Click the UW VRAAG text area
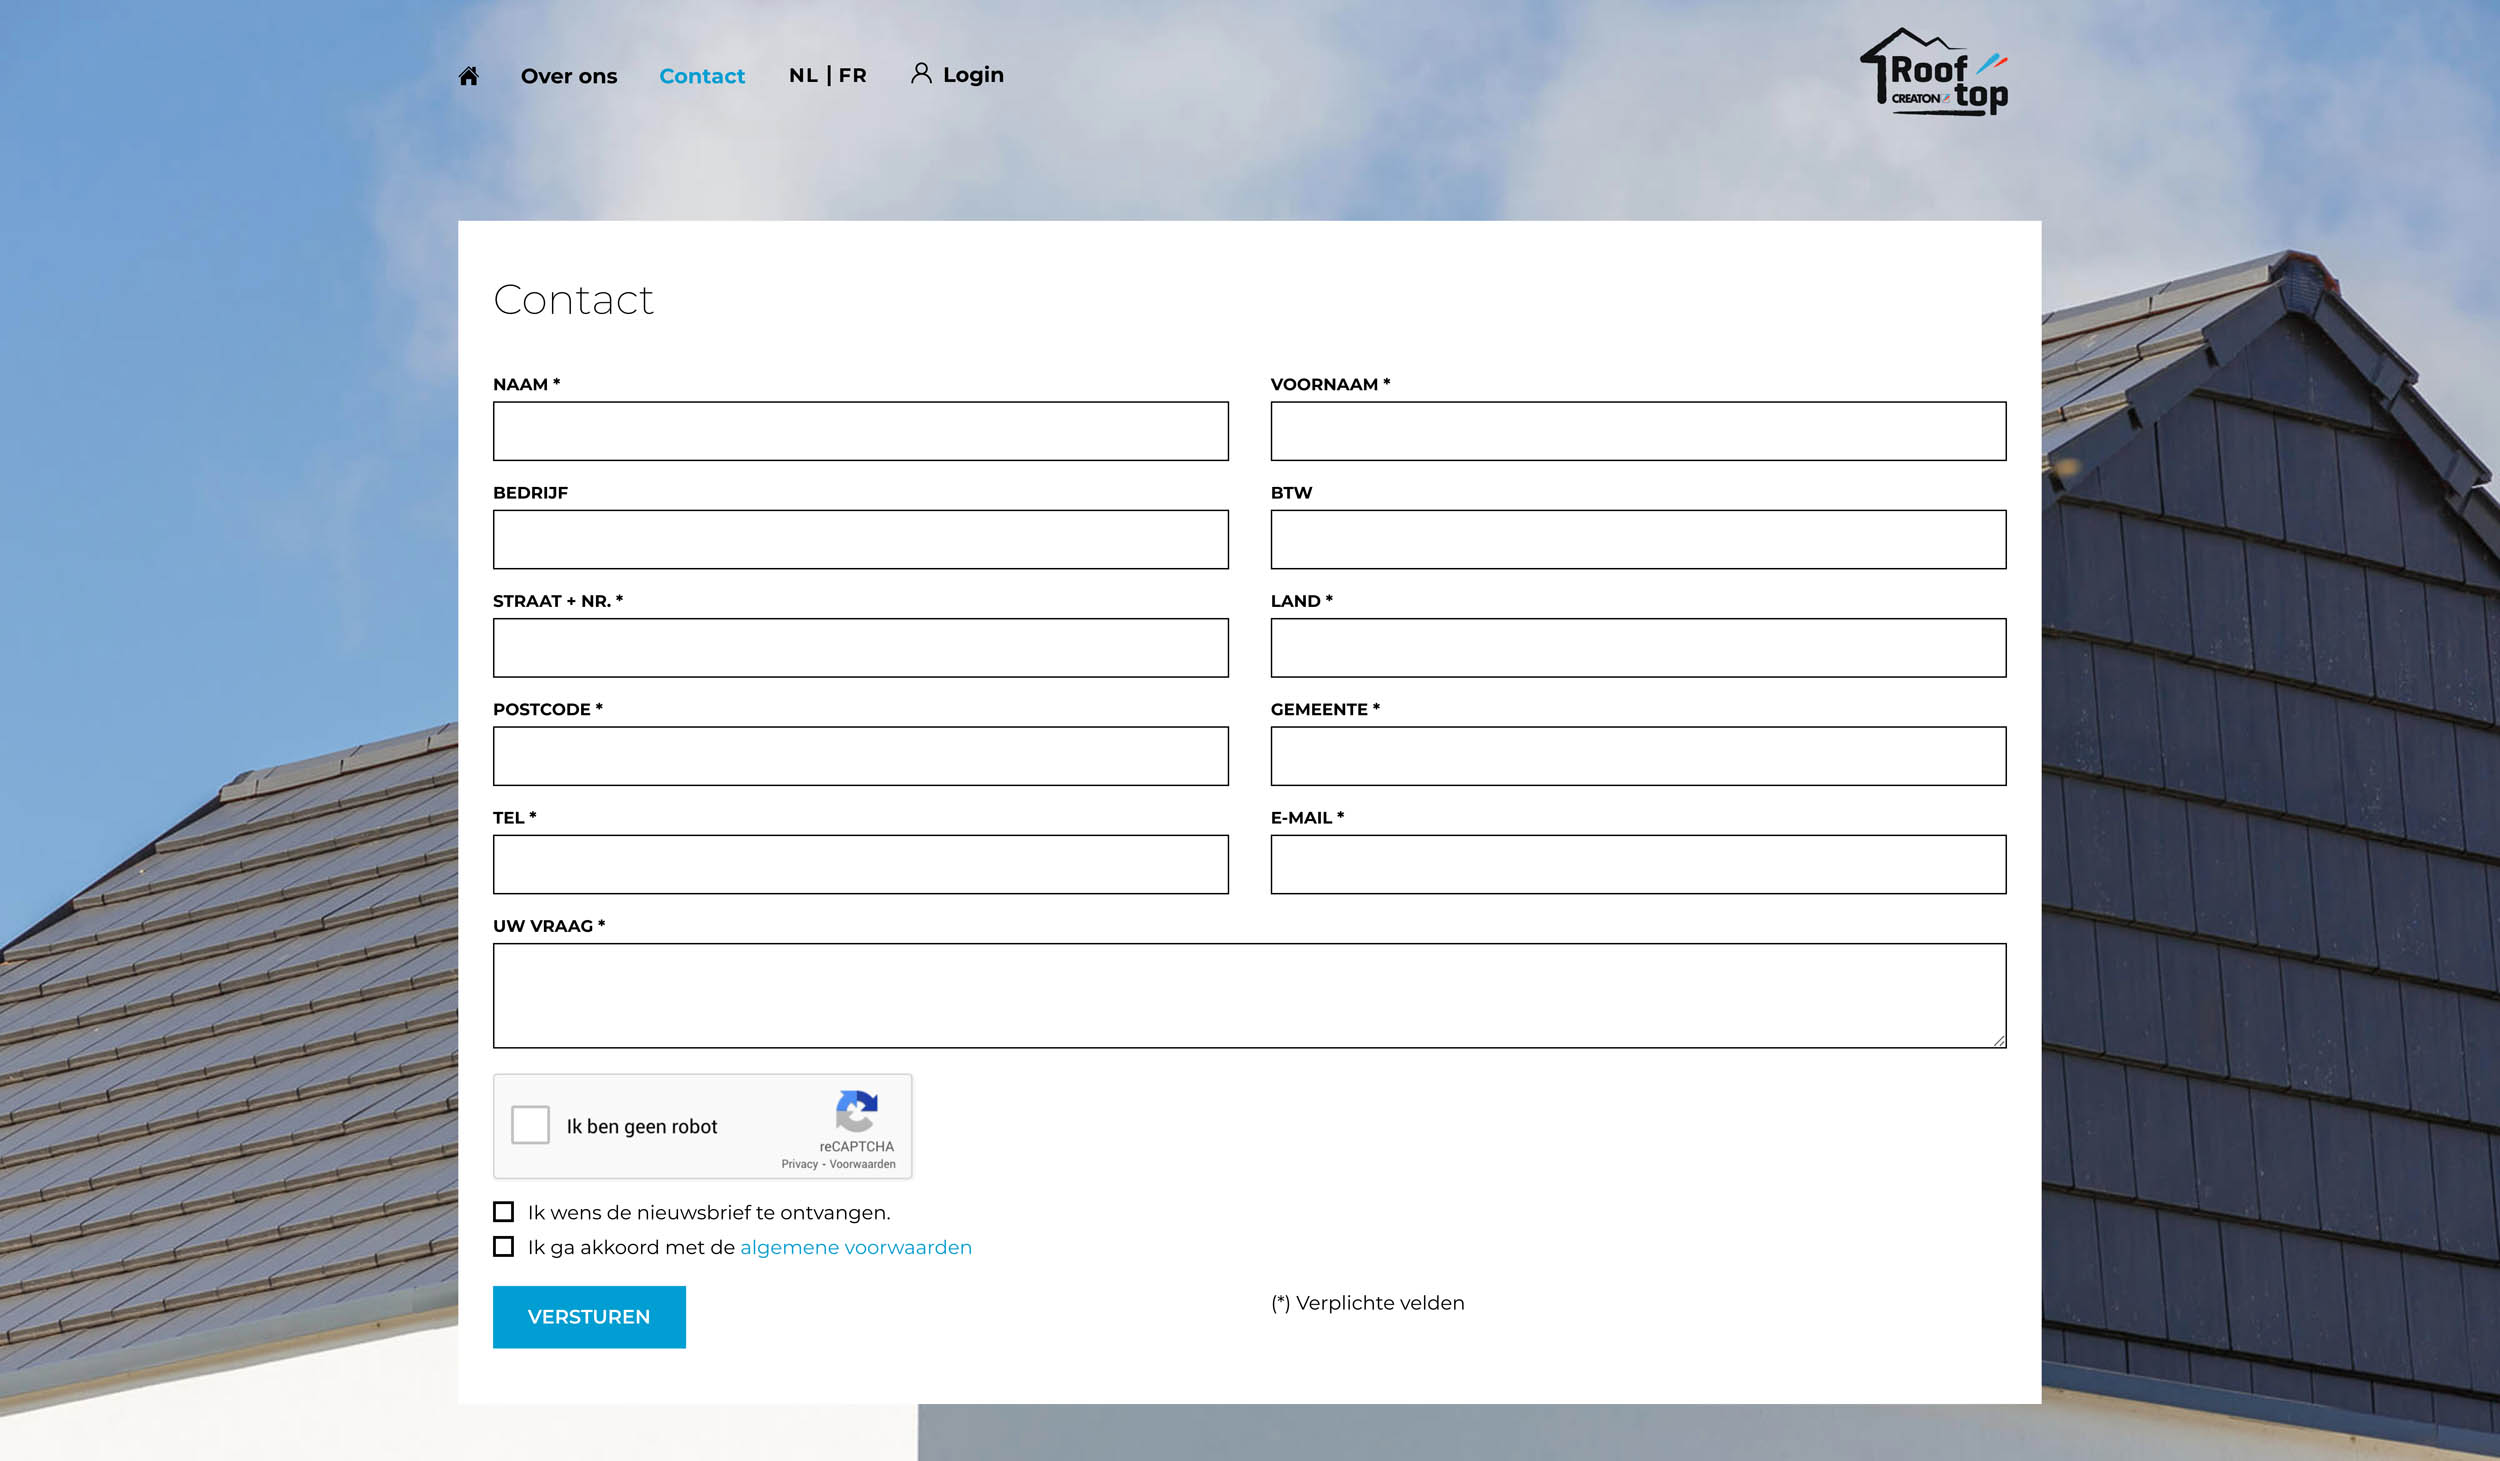Image resolution: width=2500 pixels, height=1461 pixels. pos(1248,995)
